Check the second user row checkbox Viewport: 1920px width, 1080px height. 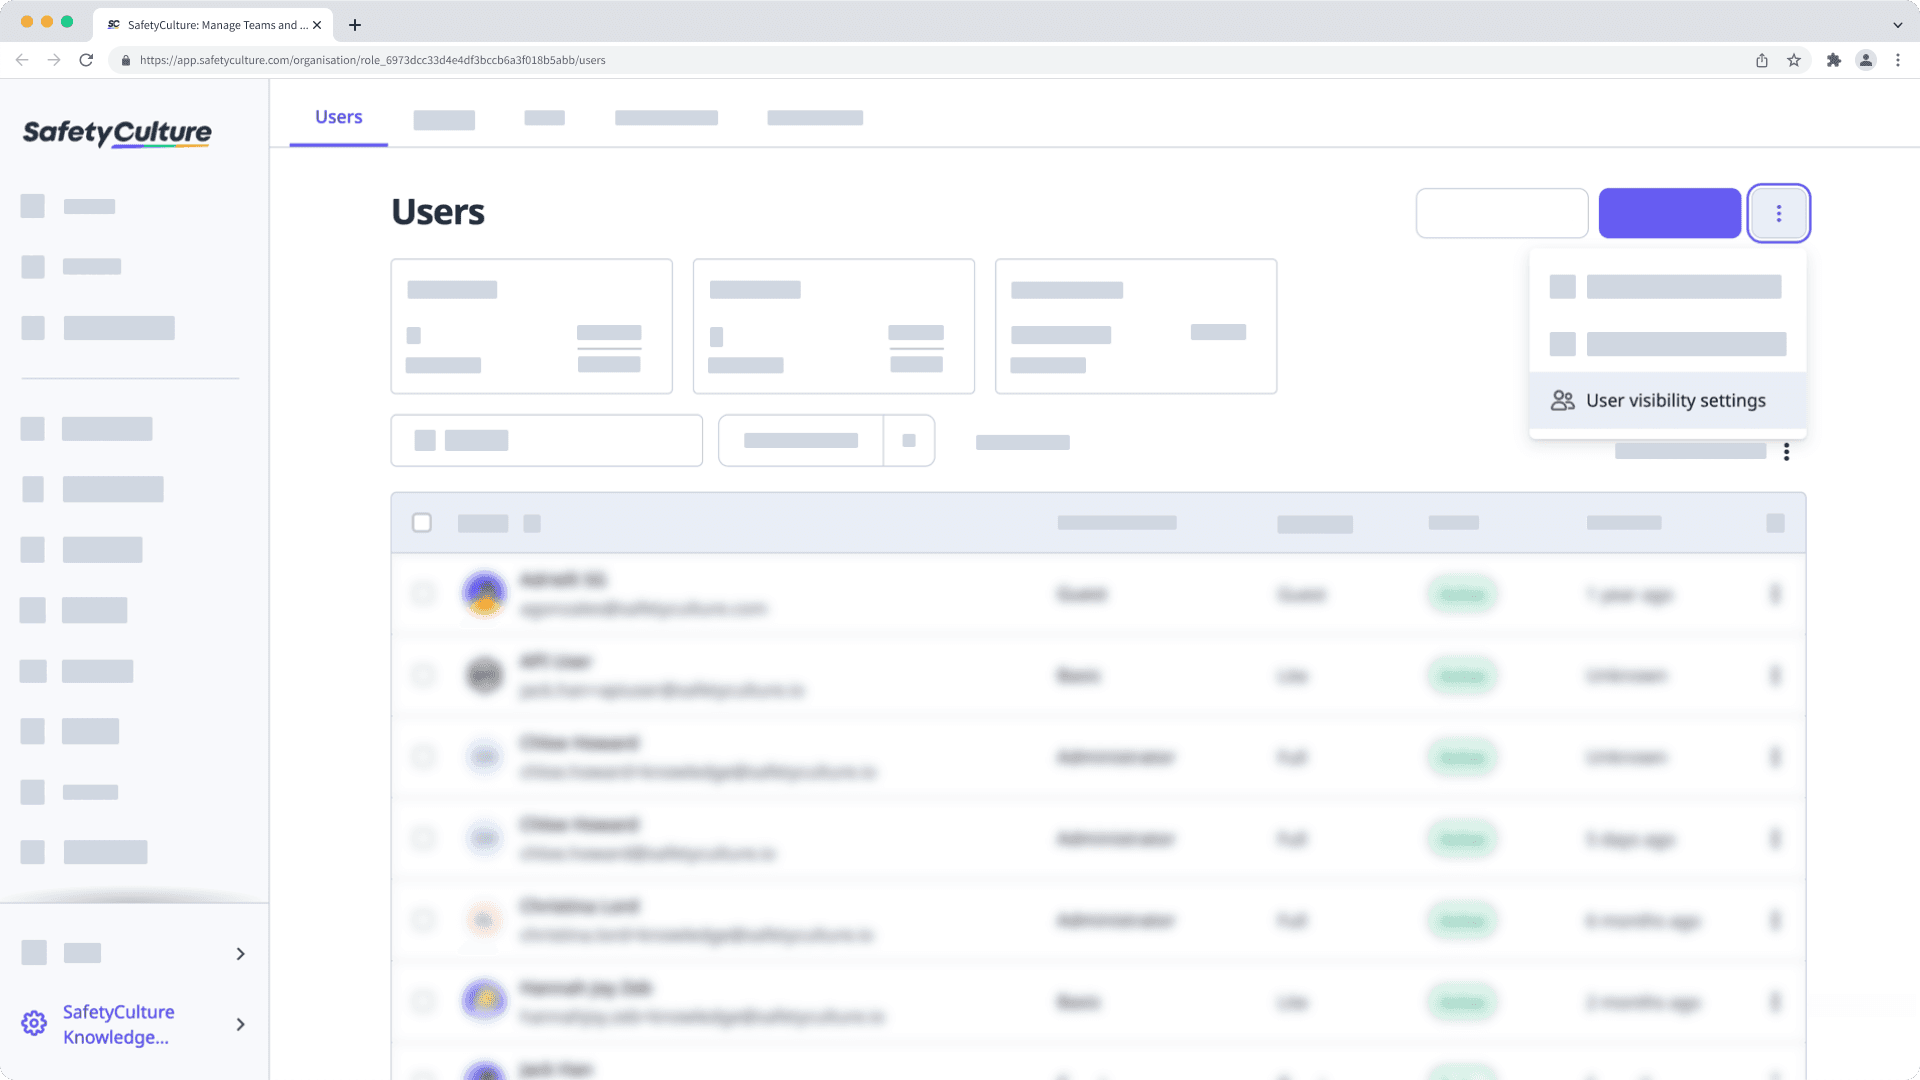tap(422, 675)
